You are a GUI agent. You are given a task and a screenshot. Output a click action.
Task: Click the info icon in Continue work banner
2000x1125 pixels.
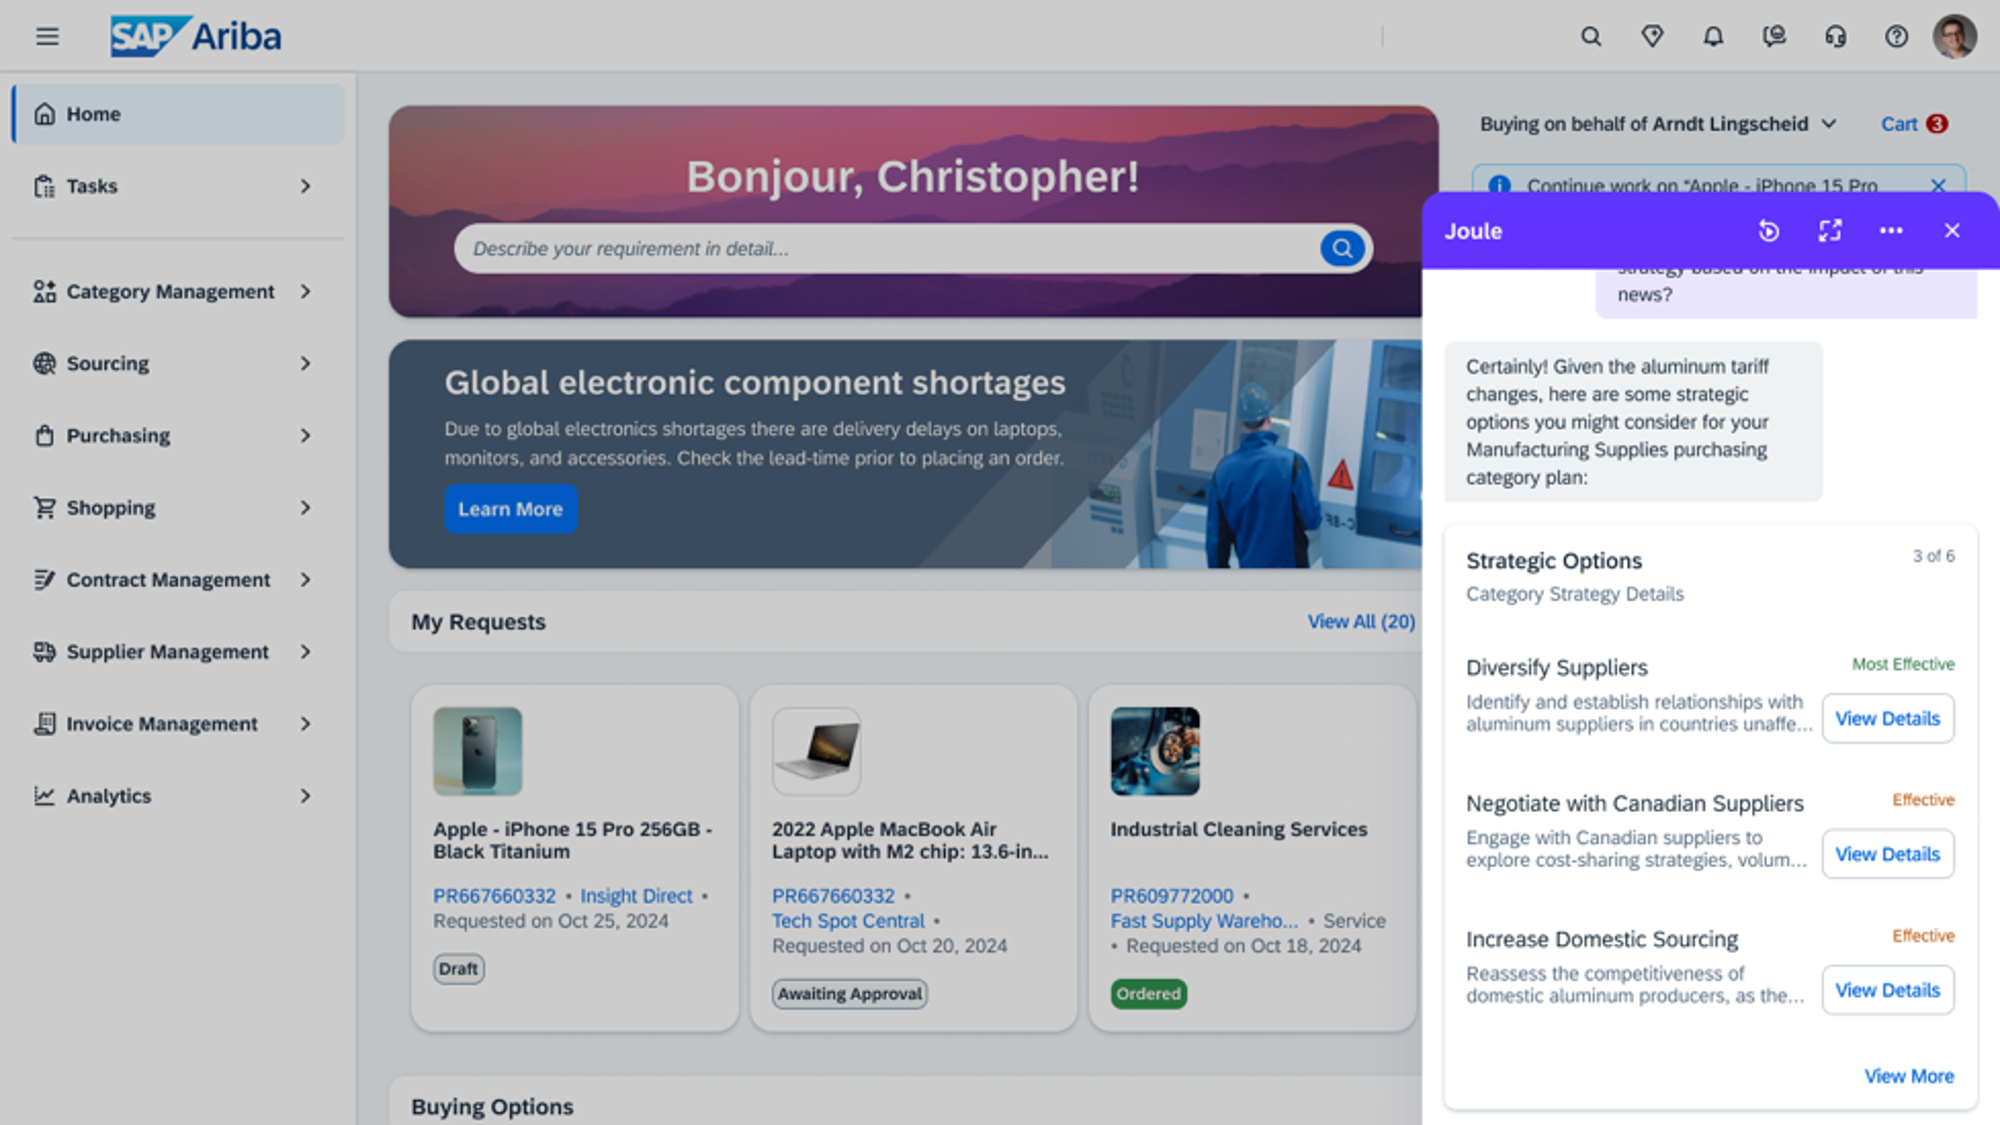1499,186
